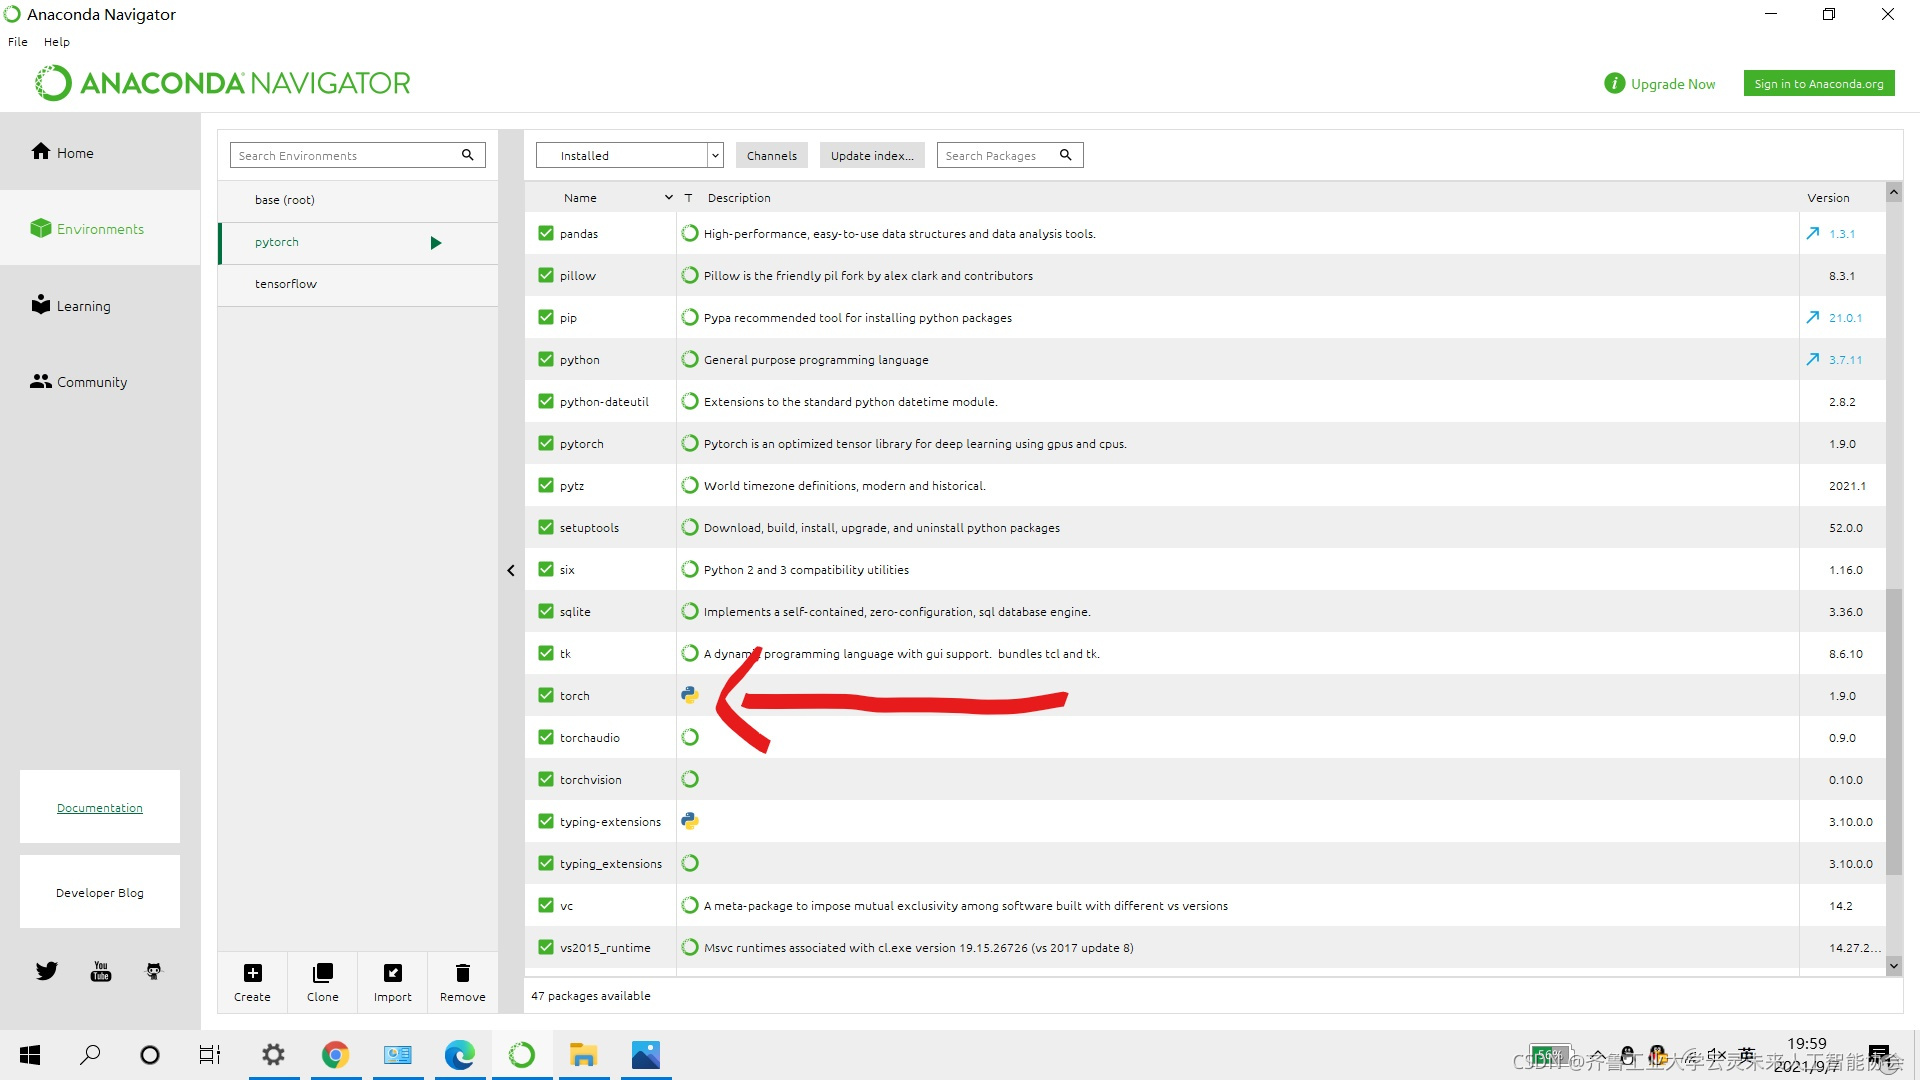Switch to the Community tab
The width and height of the screenshot is (1920, 1080).
click(x=100, y=381)
